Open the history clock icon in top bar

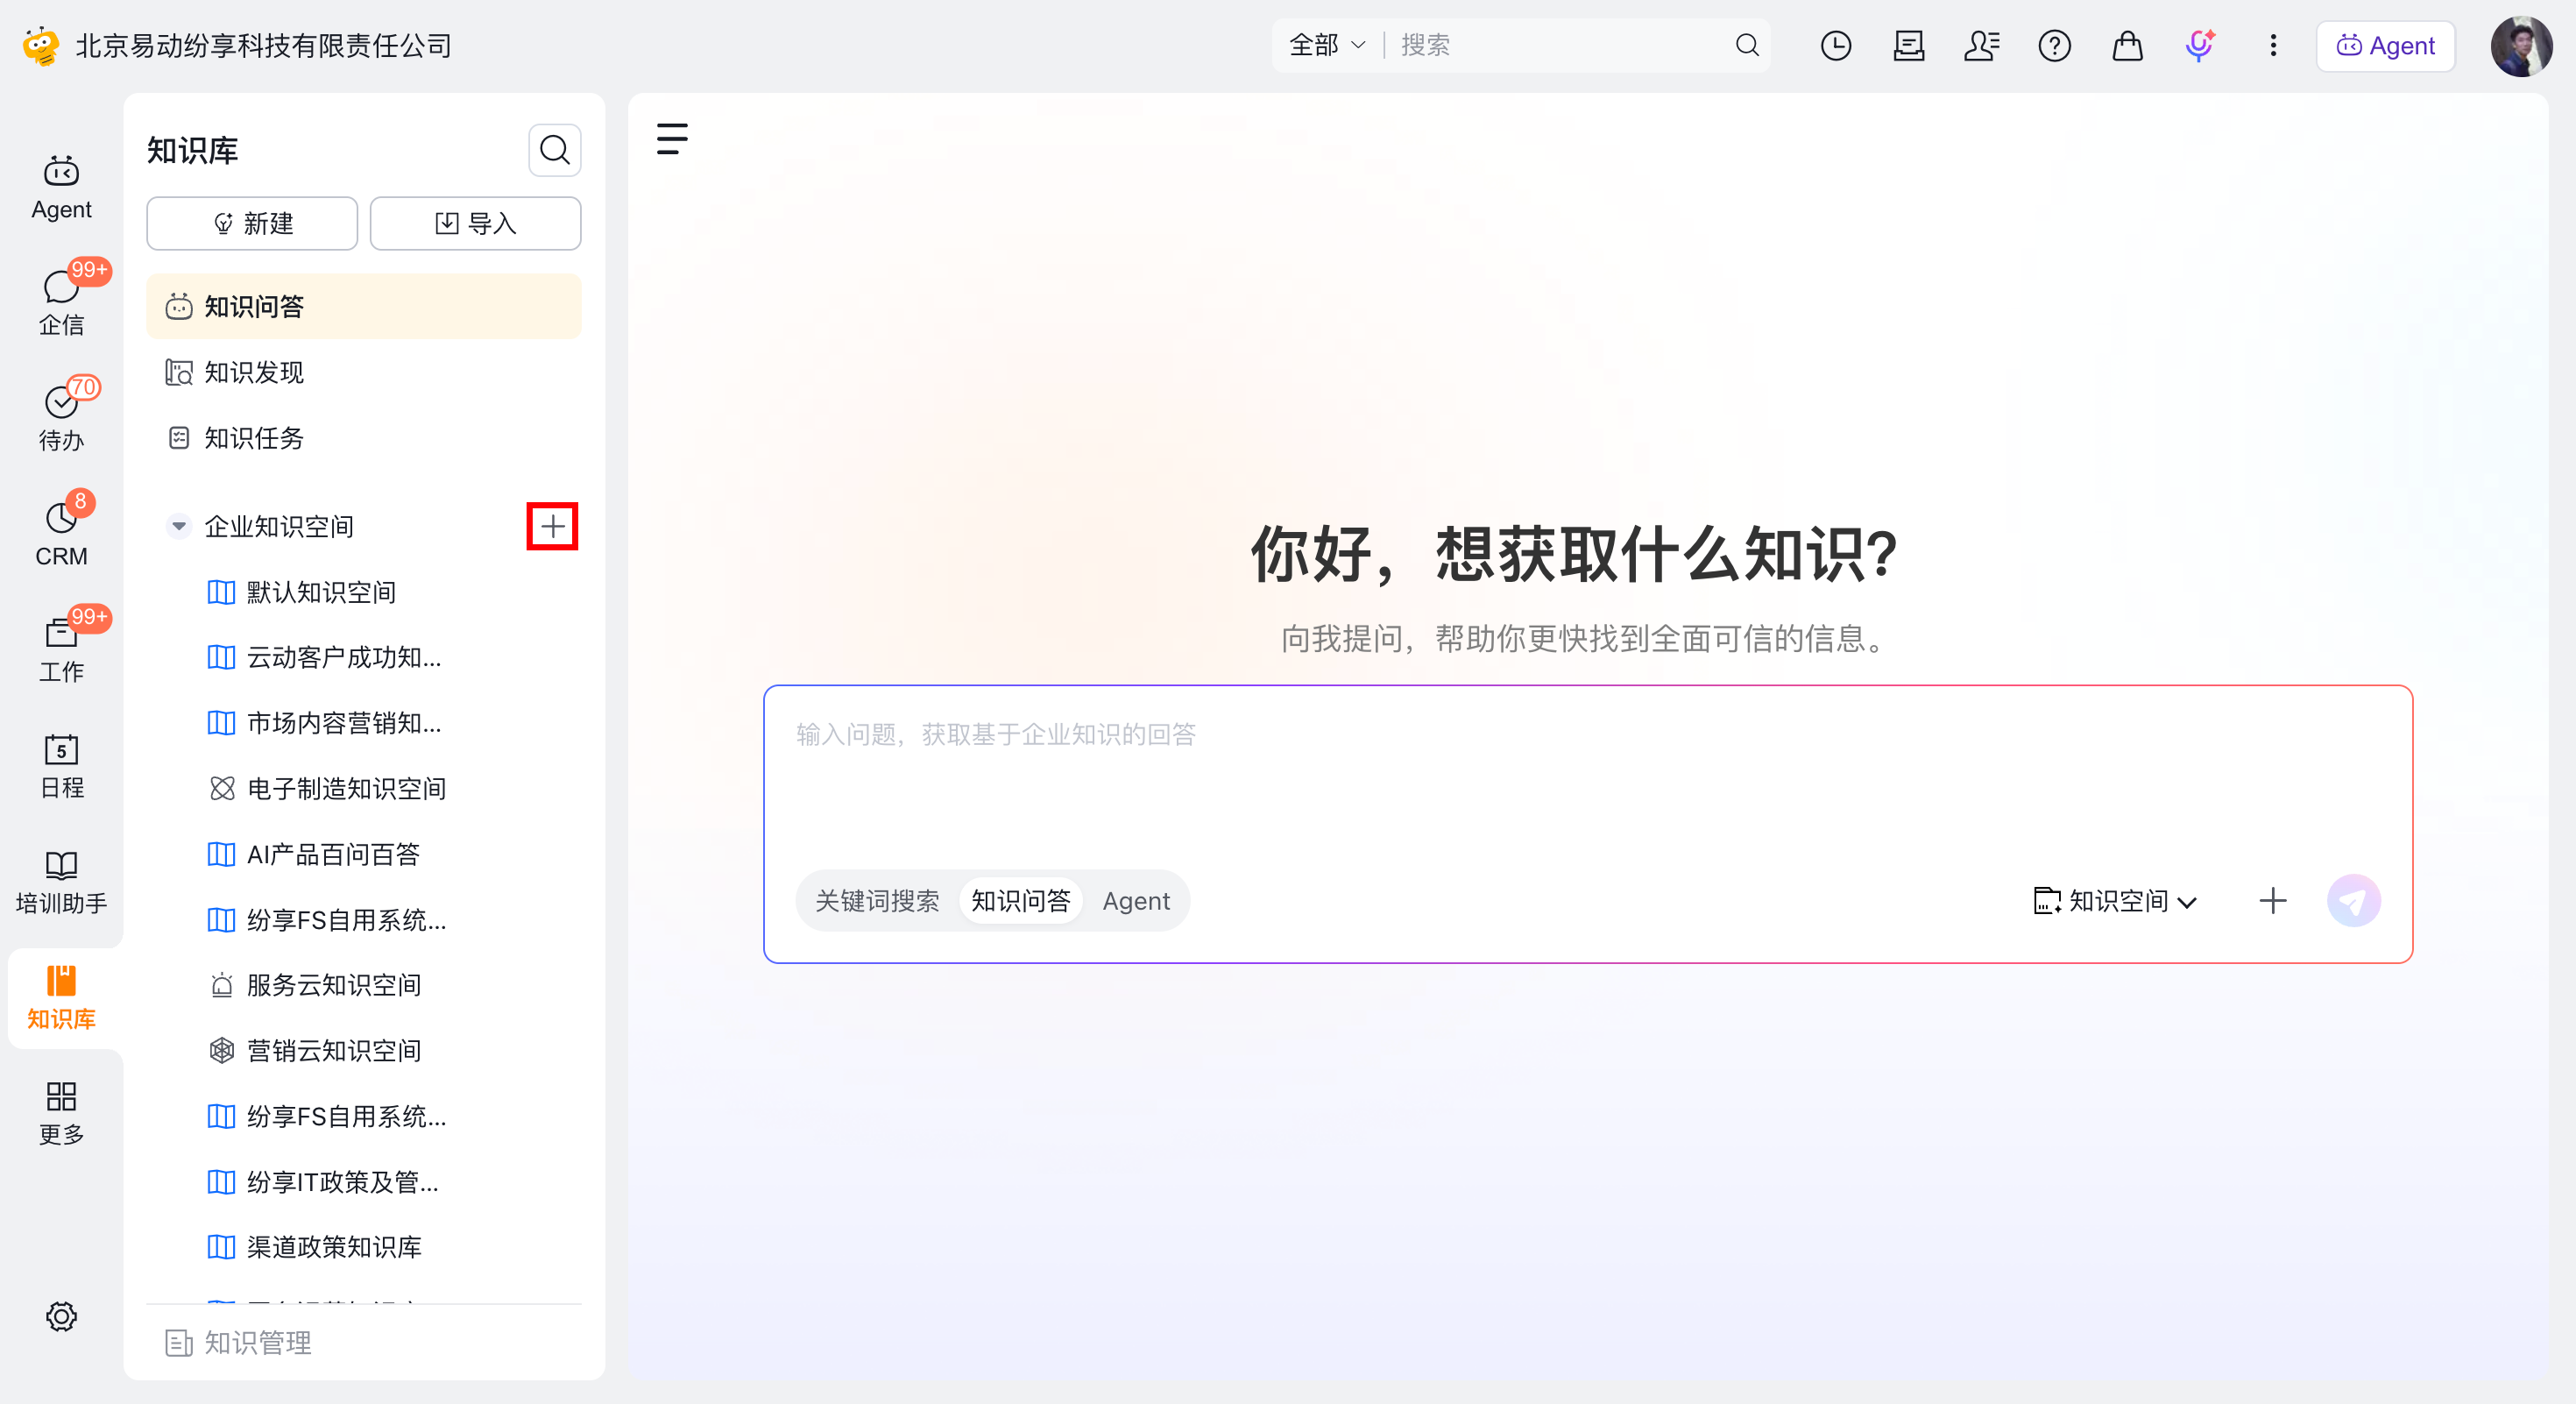pos(1835,46)
